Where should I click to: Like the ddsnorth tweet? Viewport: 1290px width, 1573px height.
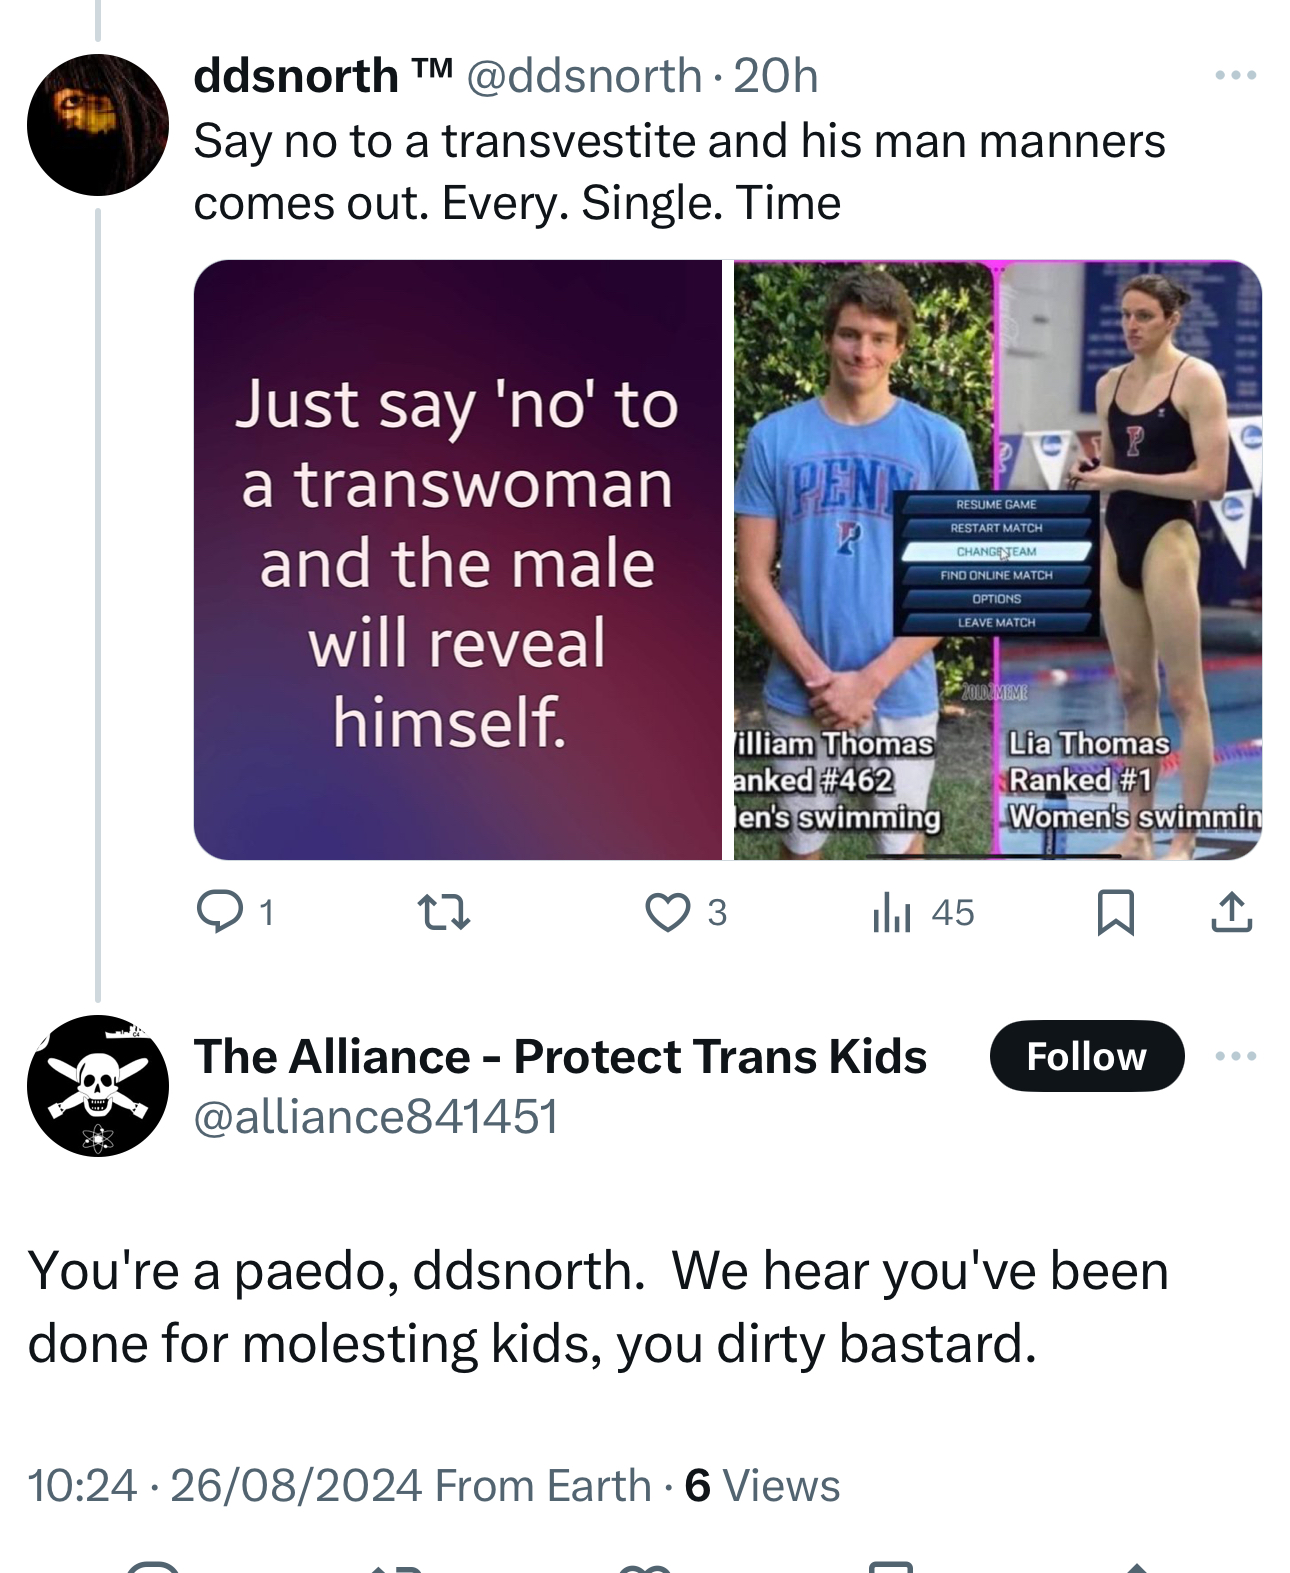[x=667, y=912]
